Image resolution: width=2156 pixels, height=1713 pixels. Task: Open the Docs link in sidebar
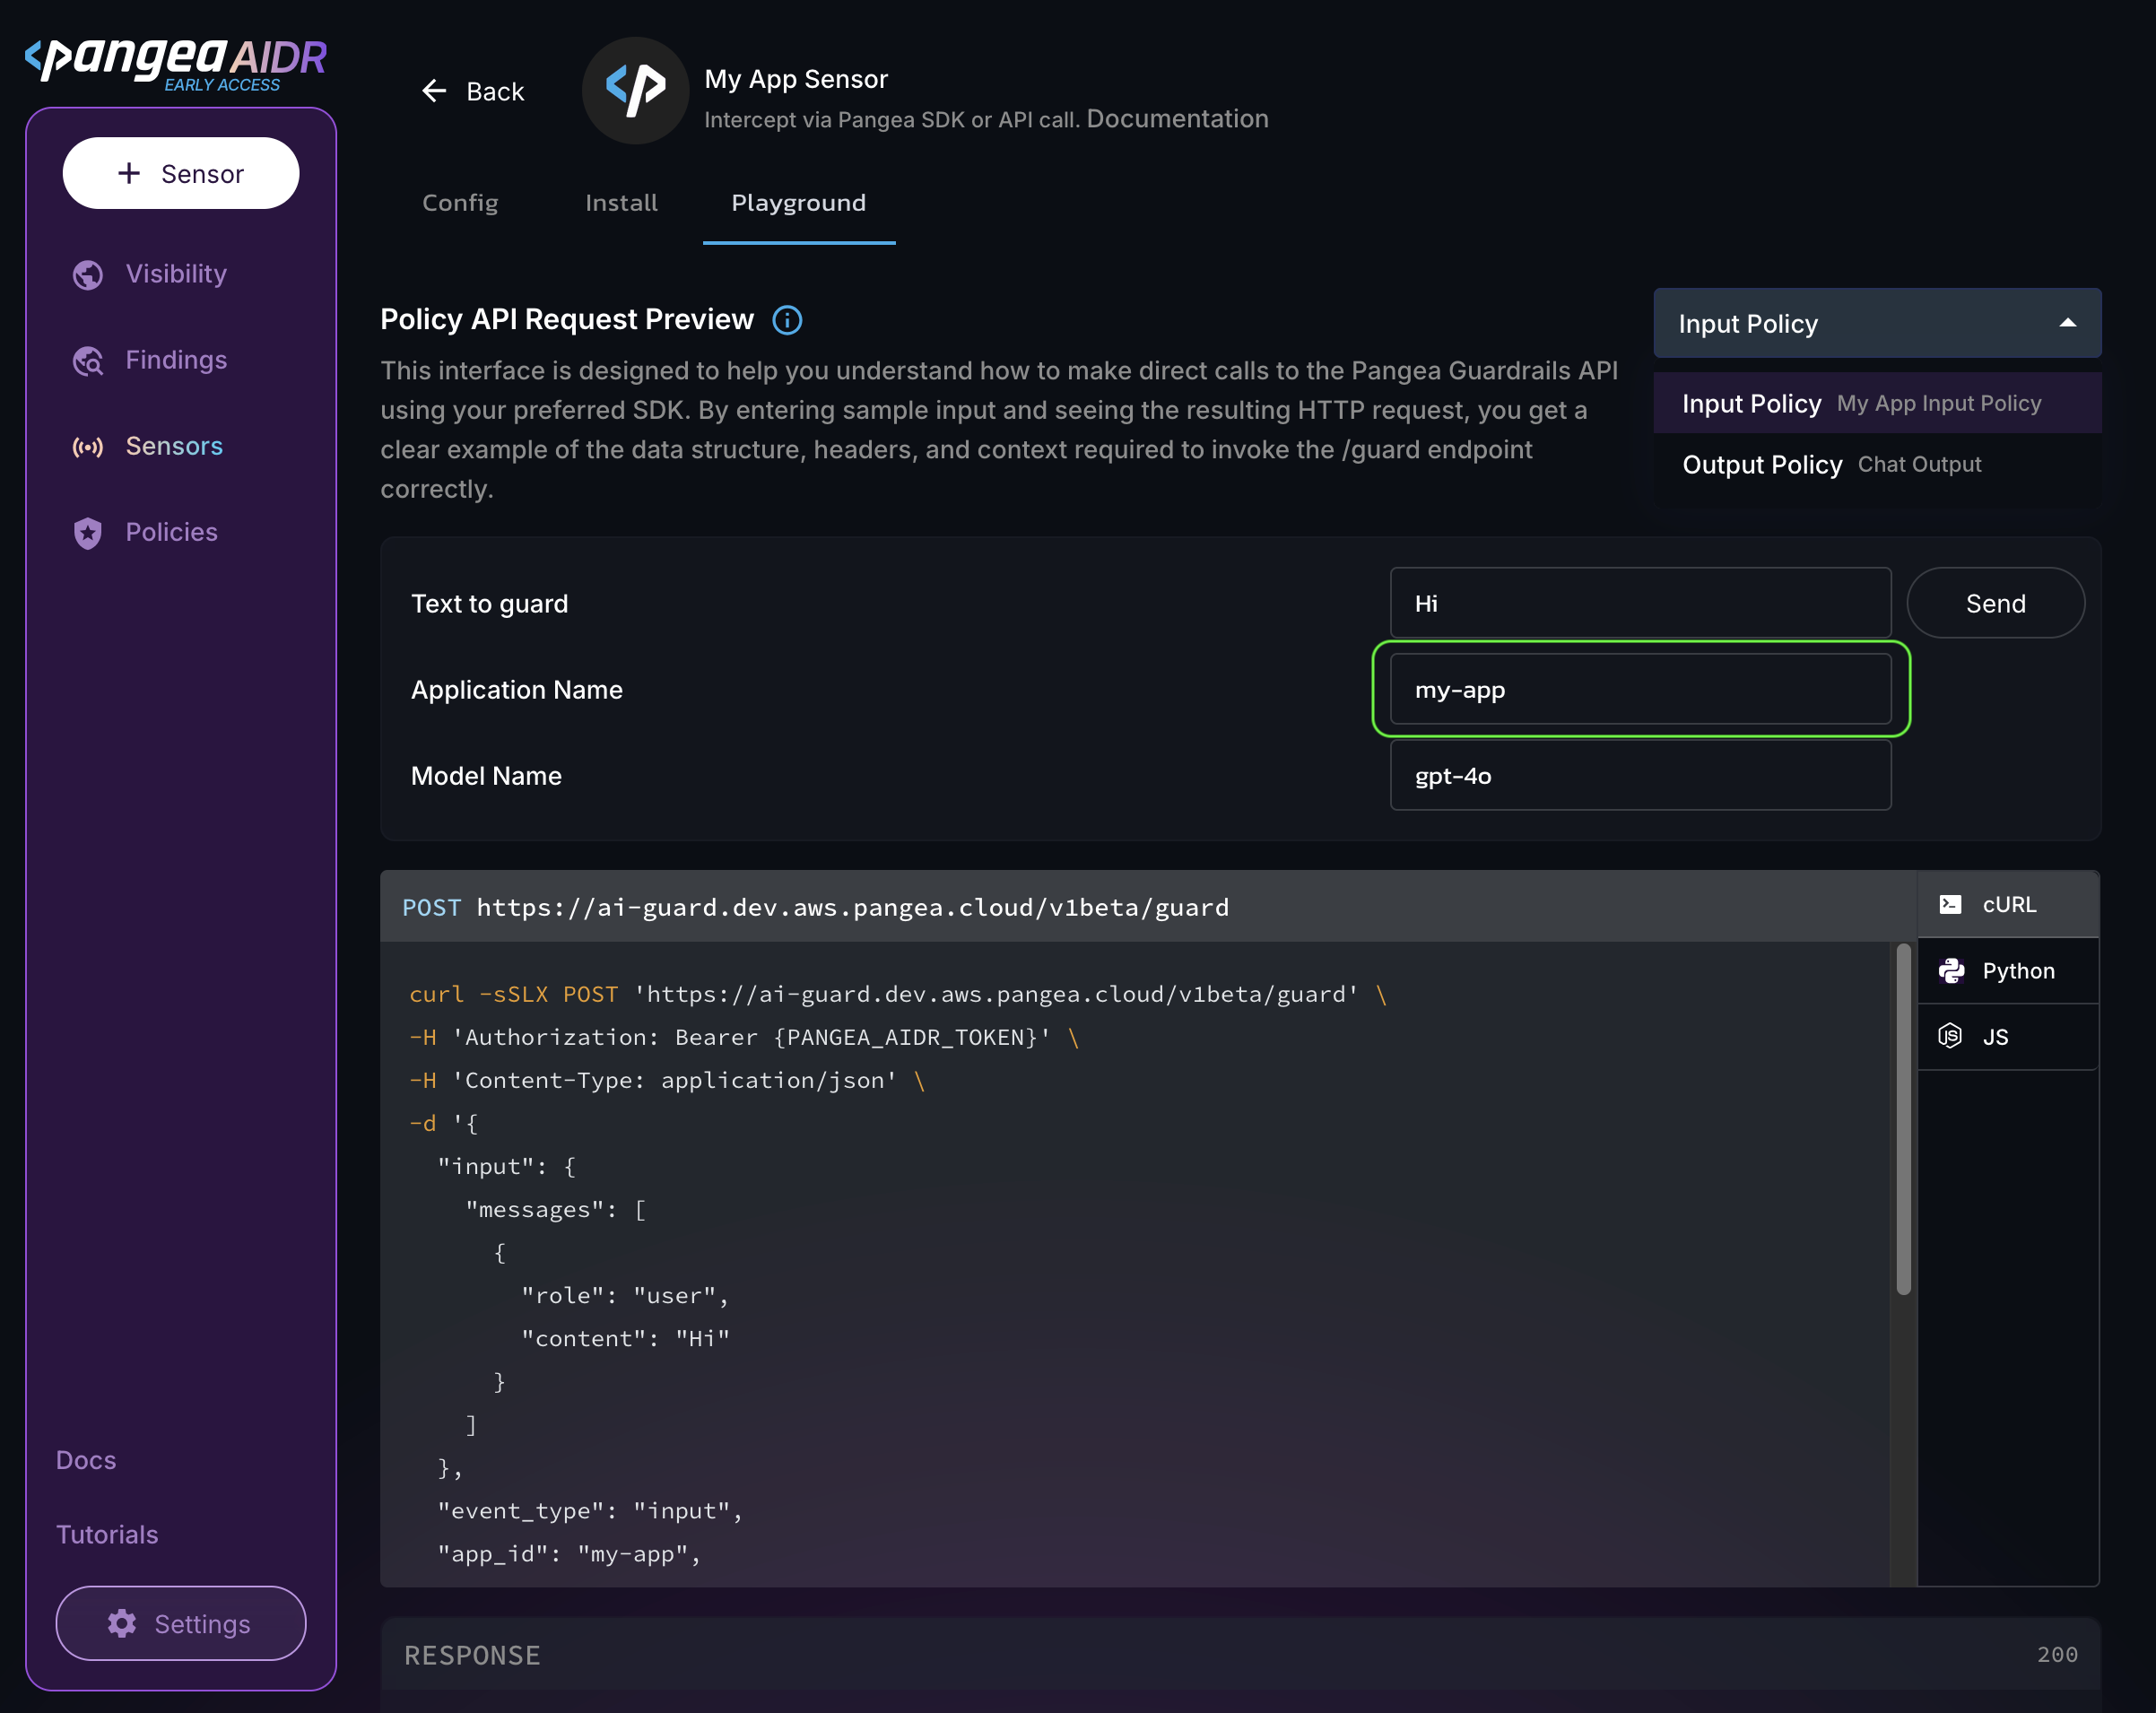click(x=86, y=1460)
